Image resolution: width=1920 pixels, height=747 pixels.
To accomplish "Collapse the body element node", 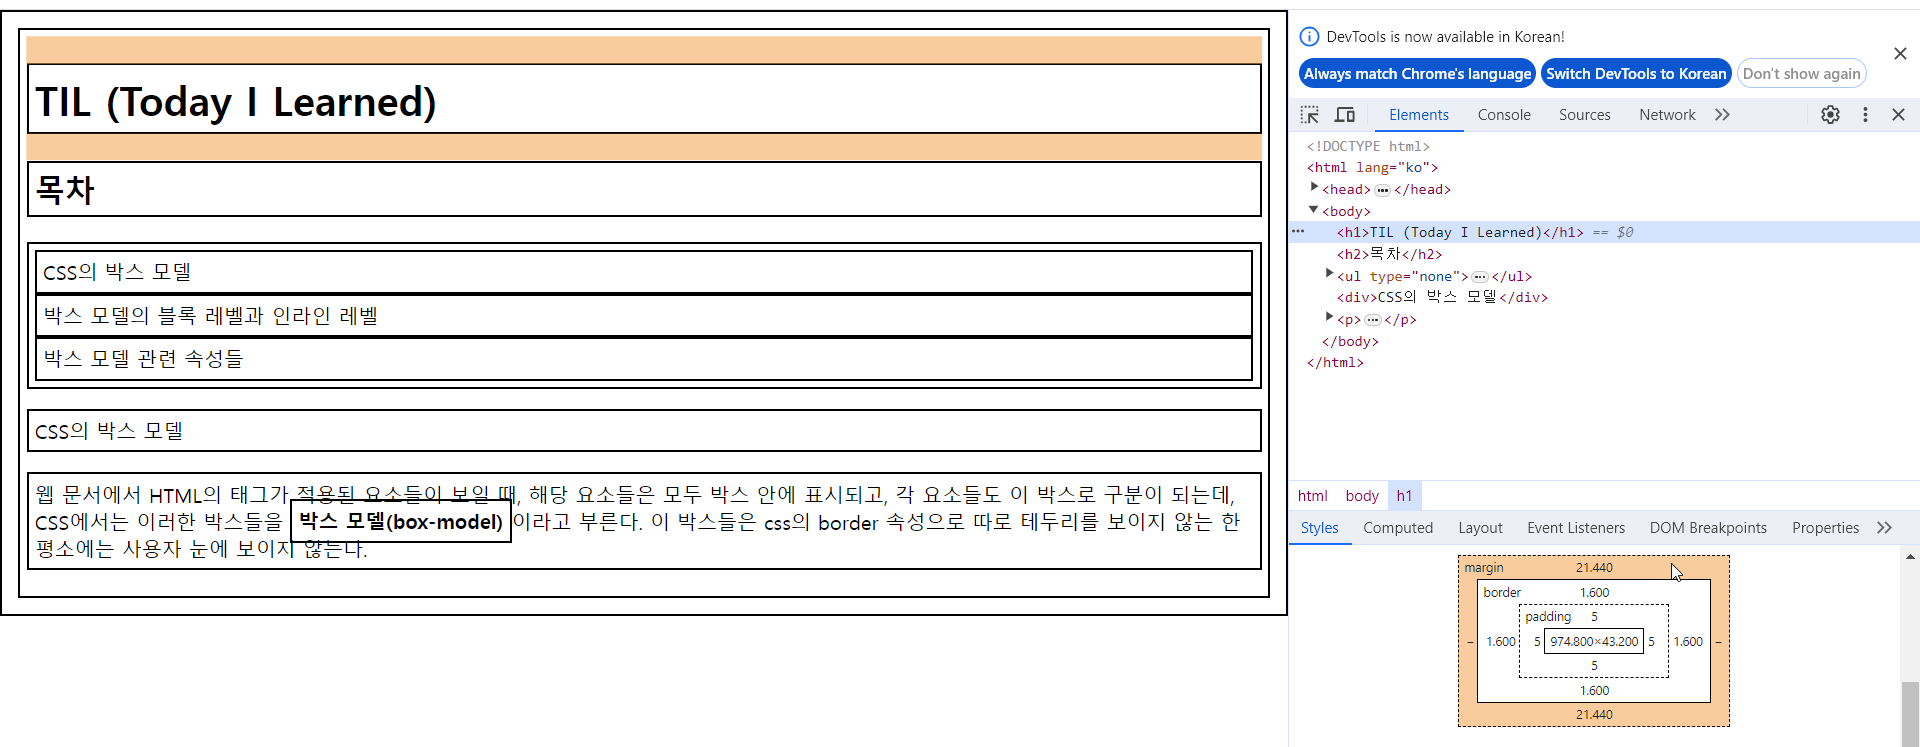I will point(1314,210).
